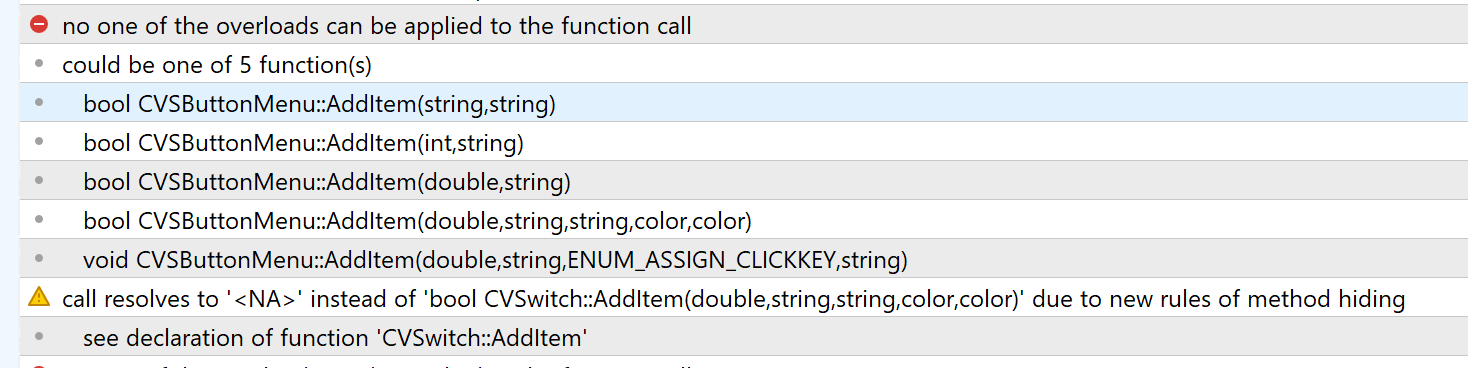Screen dimensions: 1468x368
Task: Click the bullet beside 'could be one of 5 function(s)'
Action: tap(39, 64)
